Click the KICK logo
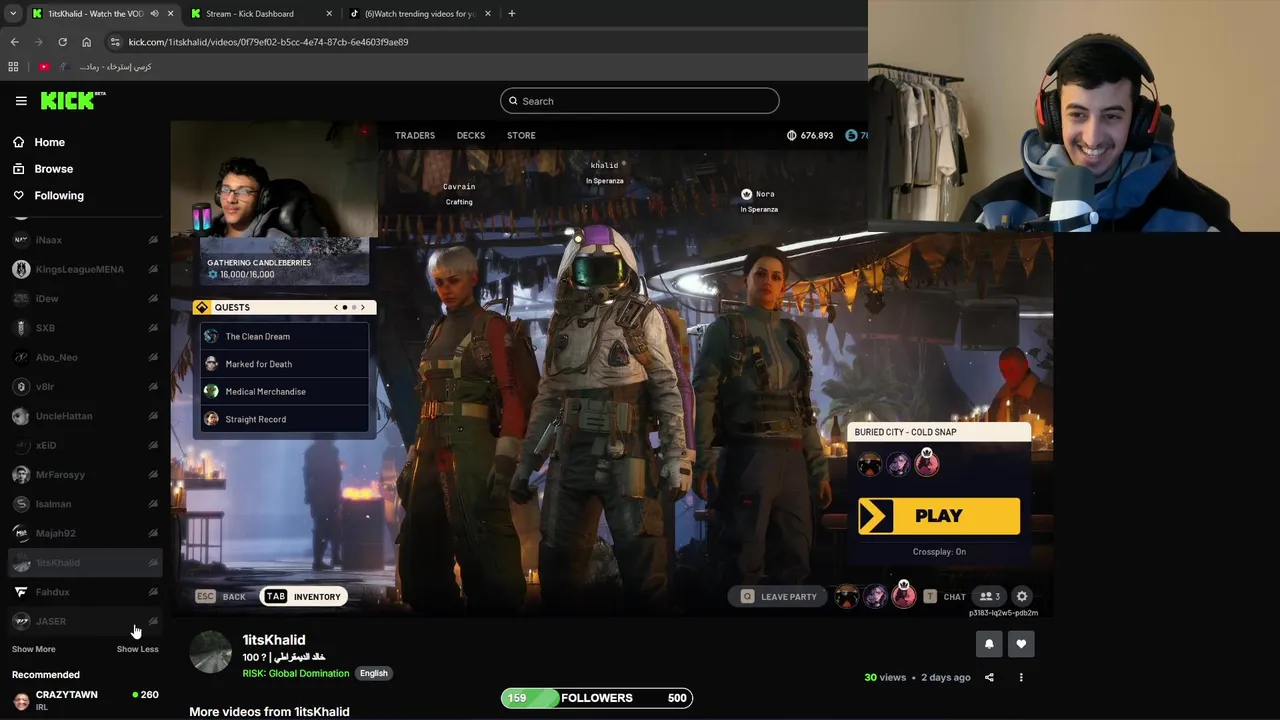Image resolution: width=1280 pixels, height=720 pixels. [73, 100]
